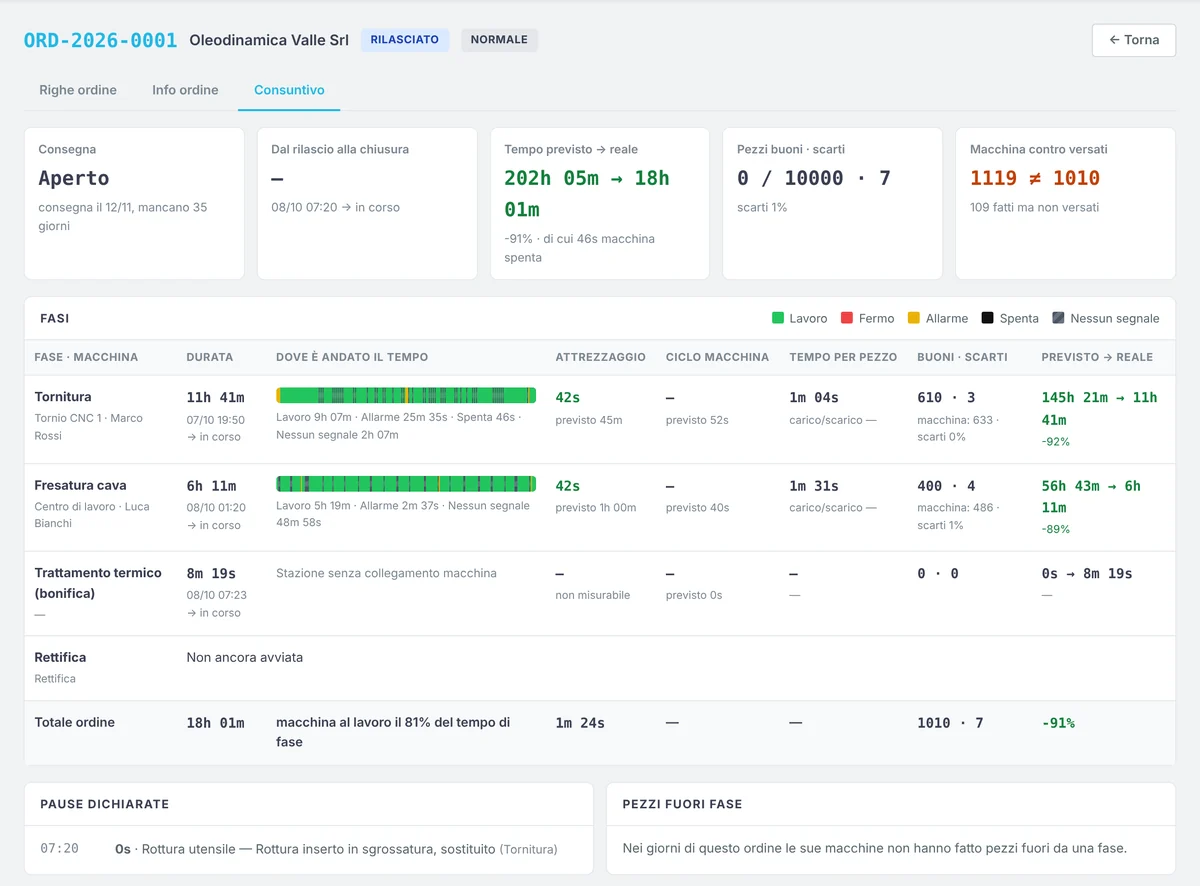Click the 1119 ≠ 1010 machine count value
The height and width of the screenshot is (886, 1200).
[1035, 178]
